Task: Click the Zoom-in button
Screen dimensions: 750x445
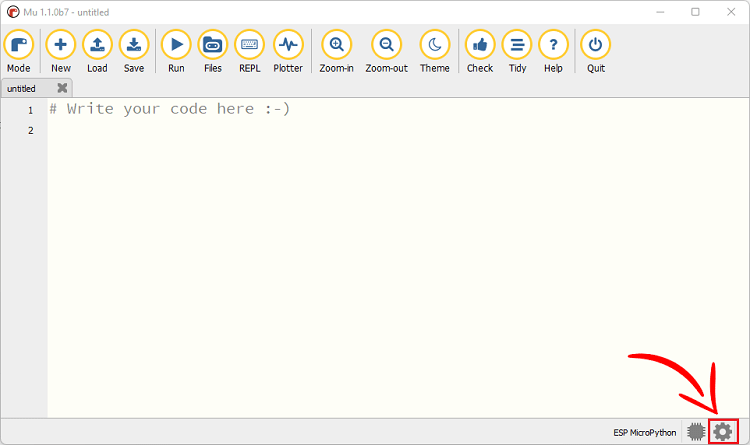Action: click(x=337, y=51)
